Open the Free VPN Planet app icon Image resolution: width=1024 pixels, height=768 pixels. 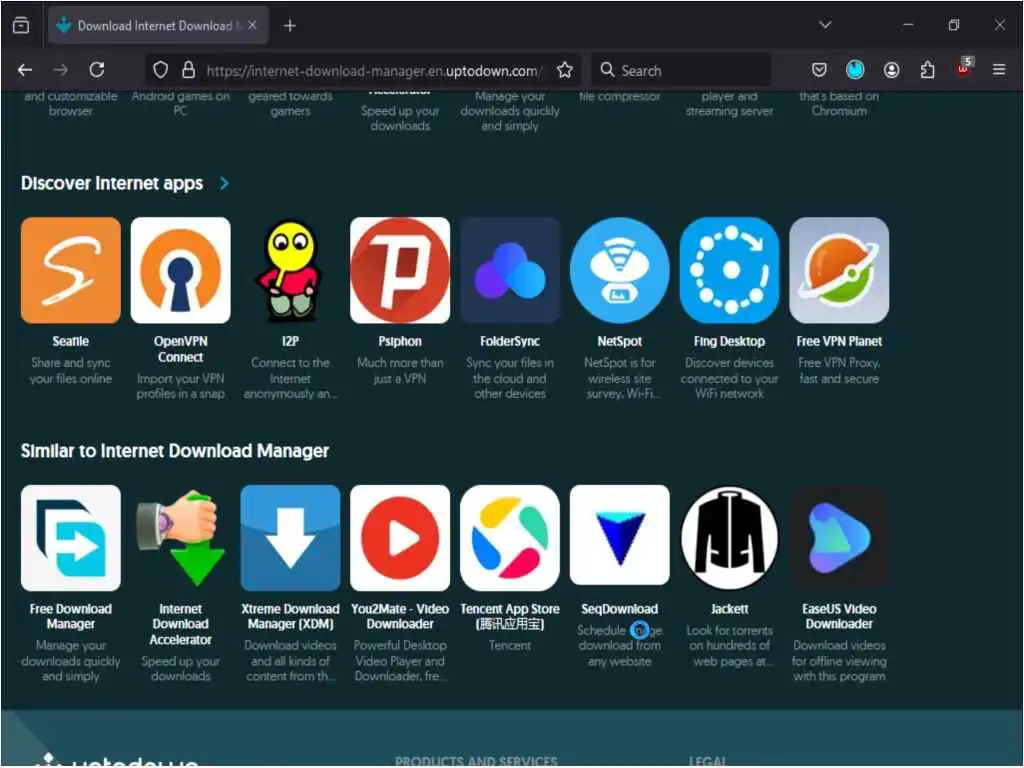(839, 270)
